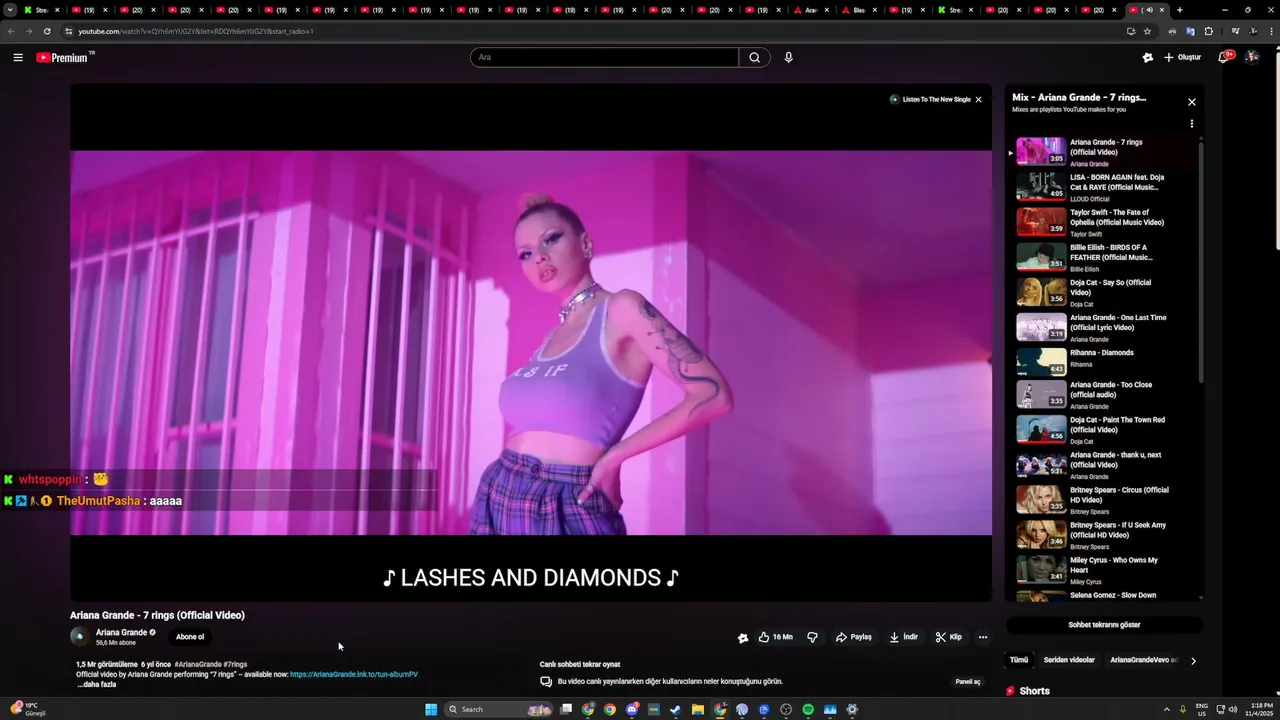Open more actions ellipsis under video
Screen dimensions: 1280x720
pos(983,637)
